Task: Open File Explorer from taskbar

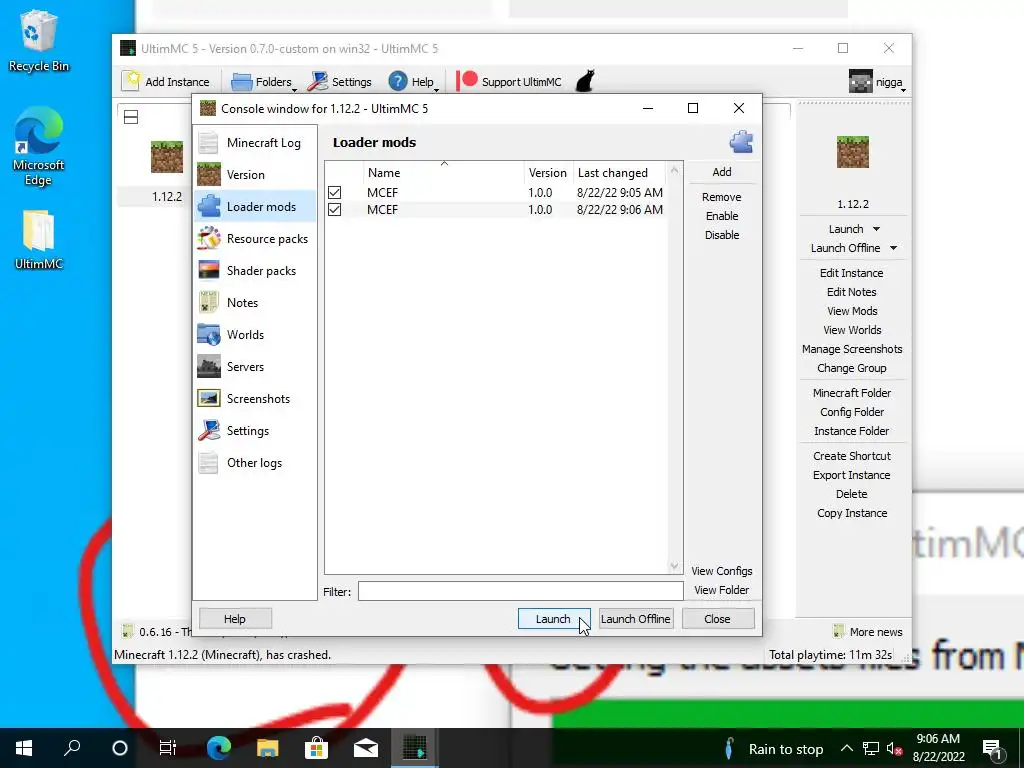Action: (x=267, y=748)
